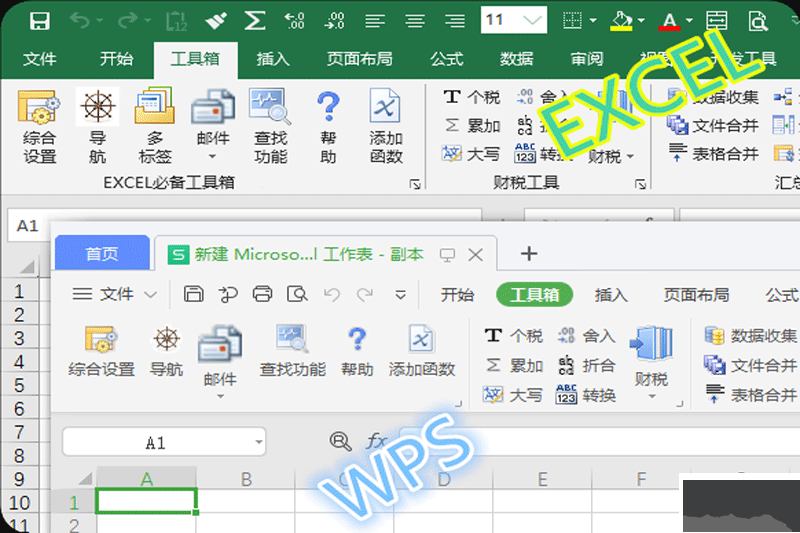The image size is (800, 533).
Task: Click the AutoSum sigma icon in Excel toolbar
Action: (x=255, y=21)
